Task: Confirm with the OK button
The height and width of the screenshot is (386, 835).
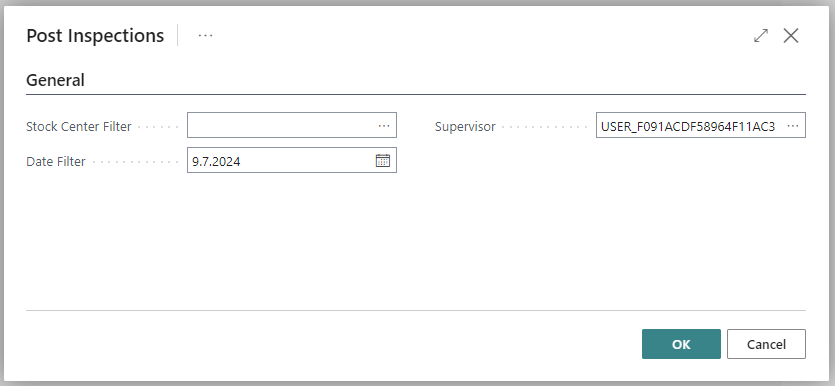Action: point(681,344)
